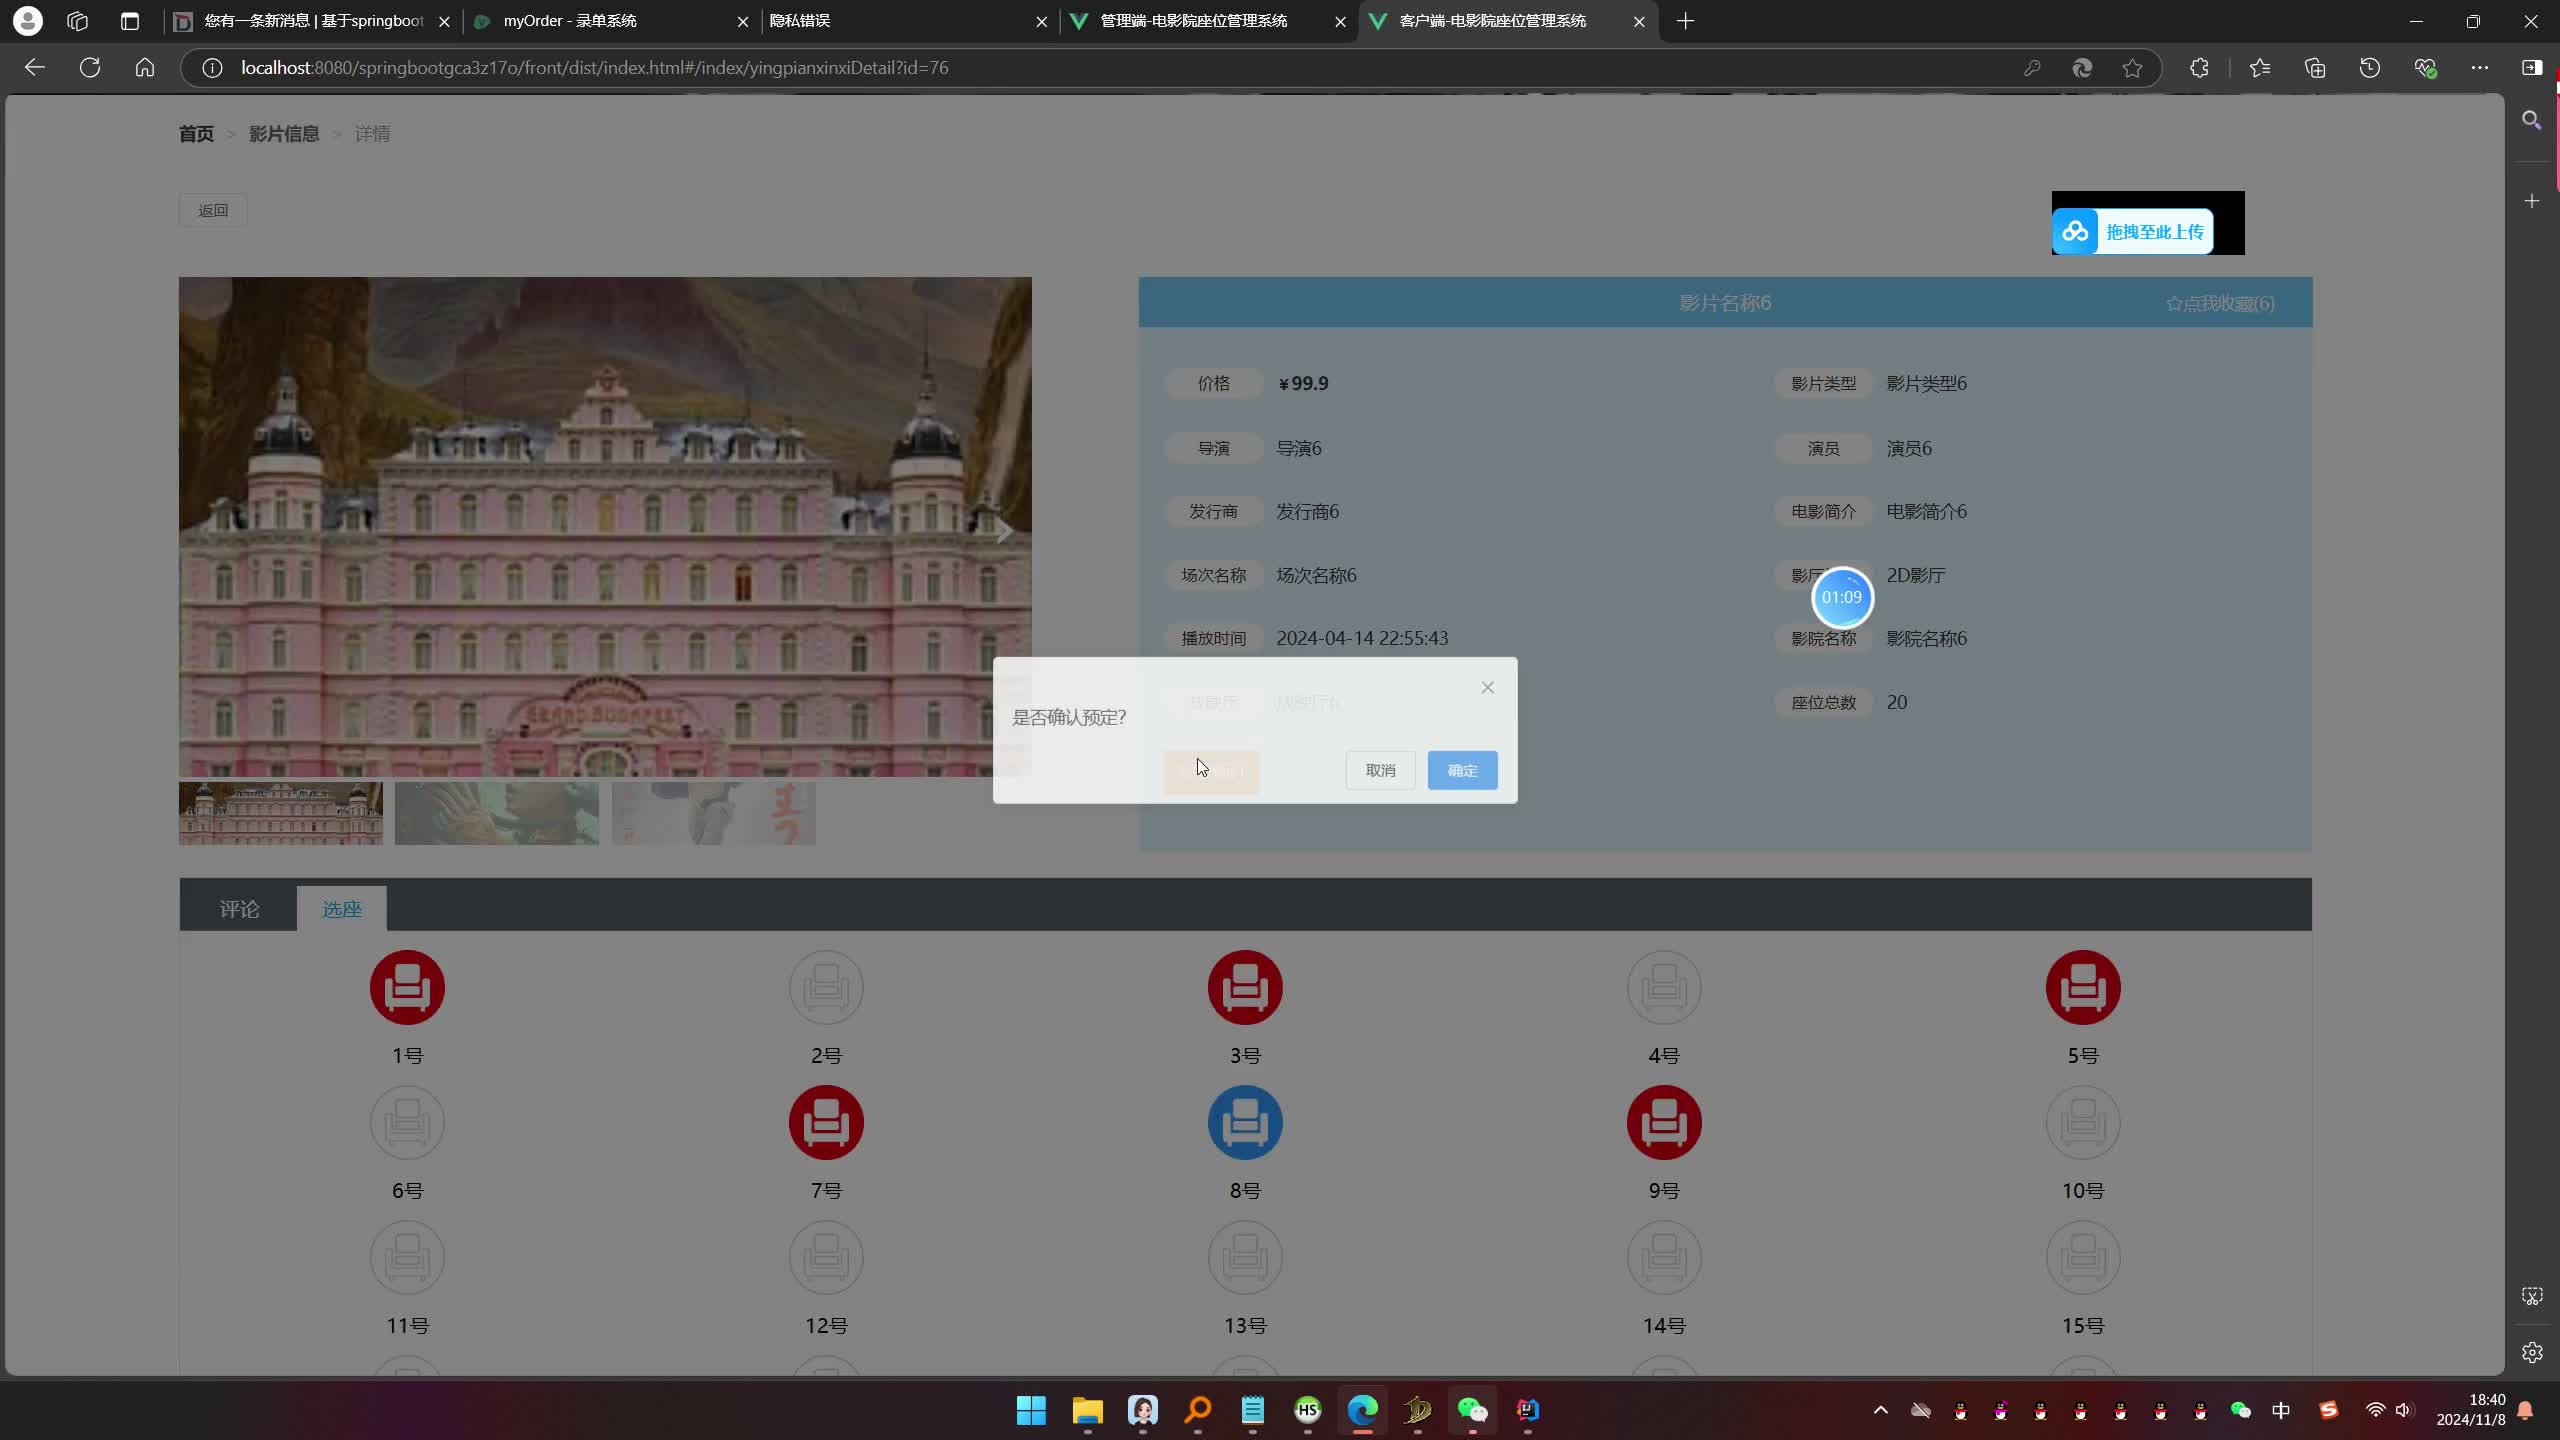This screenshot has width=2560, height=1440.
Task: Click the 返回 button
Action: [213, 210]
